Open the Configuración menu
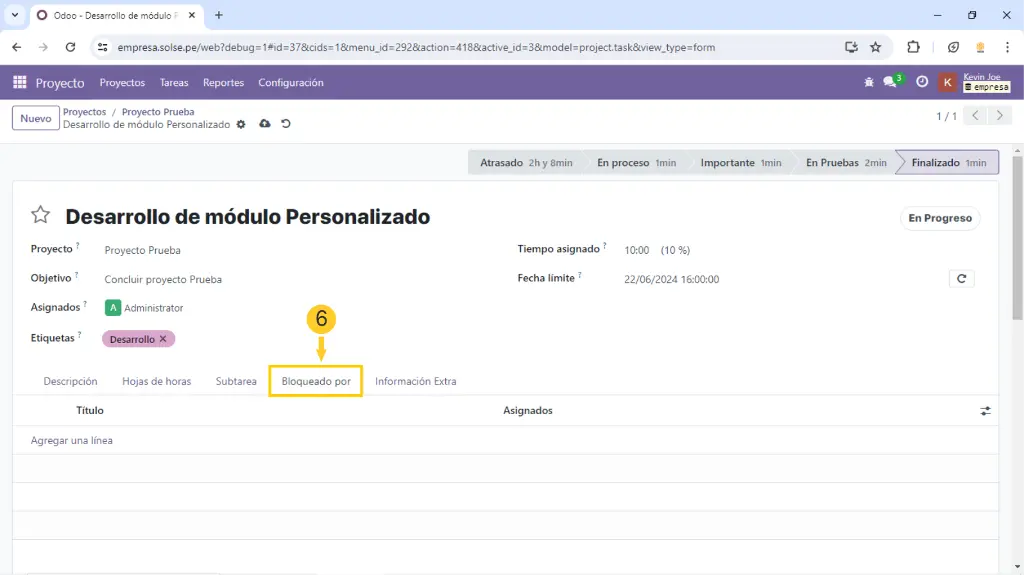1024x575 pixels. click(291, 83)
